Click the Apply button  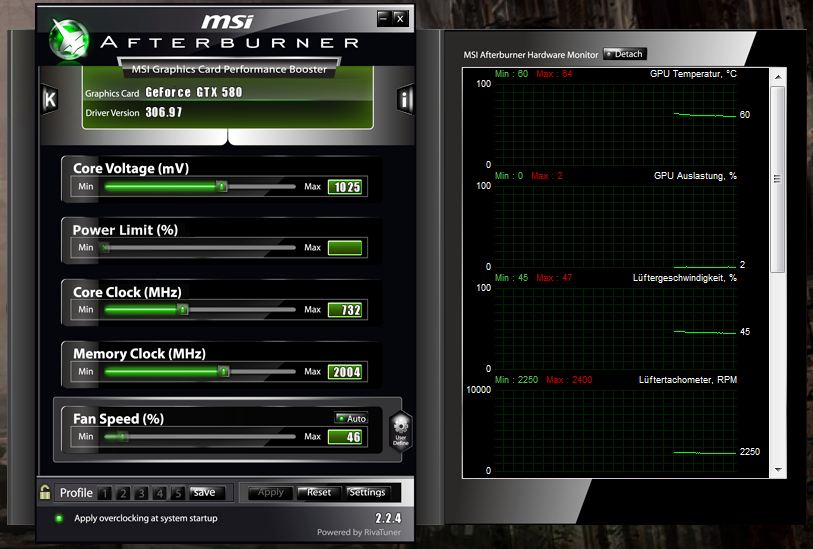271,492
